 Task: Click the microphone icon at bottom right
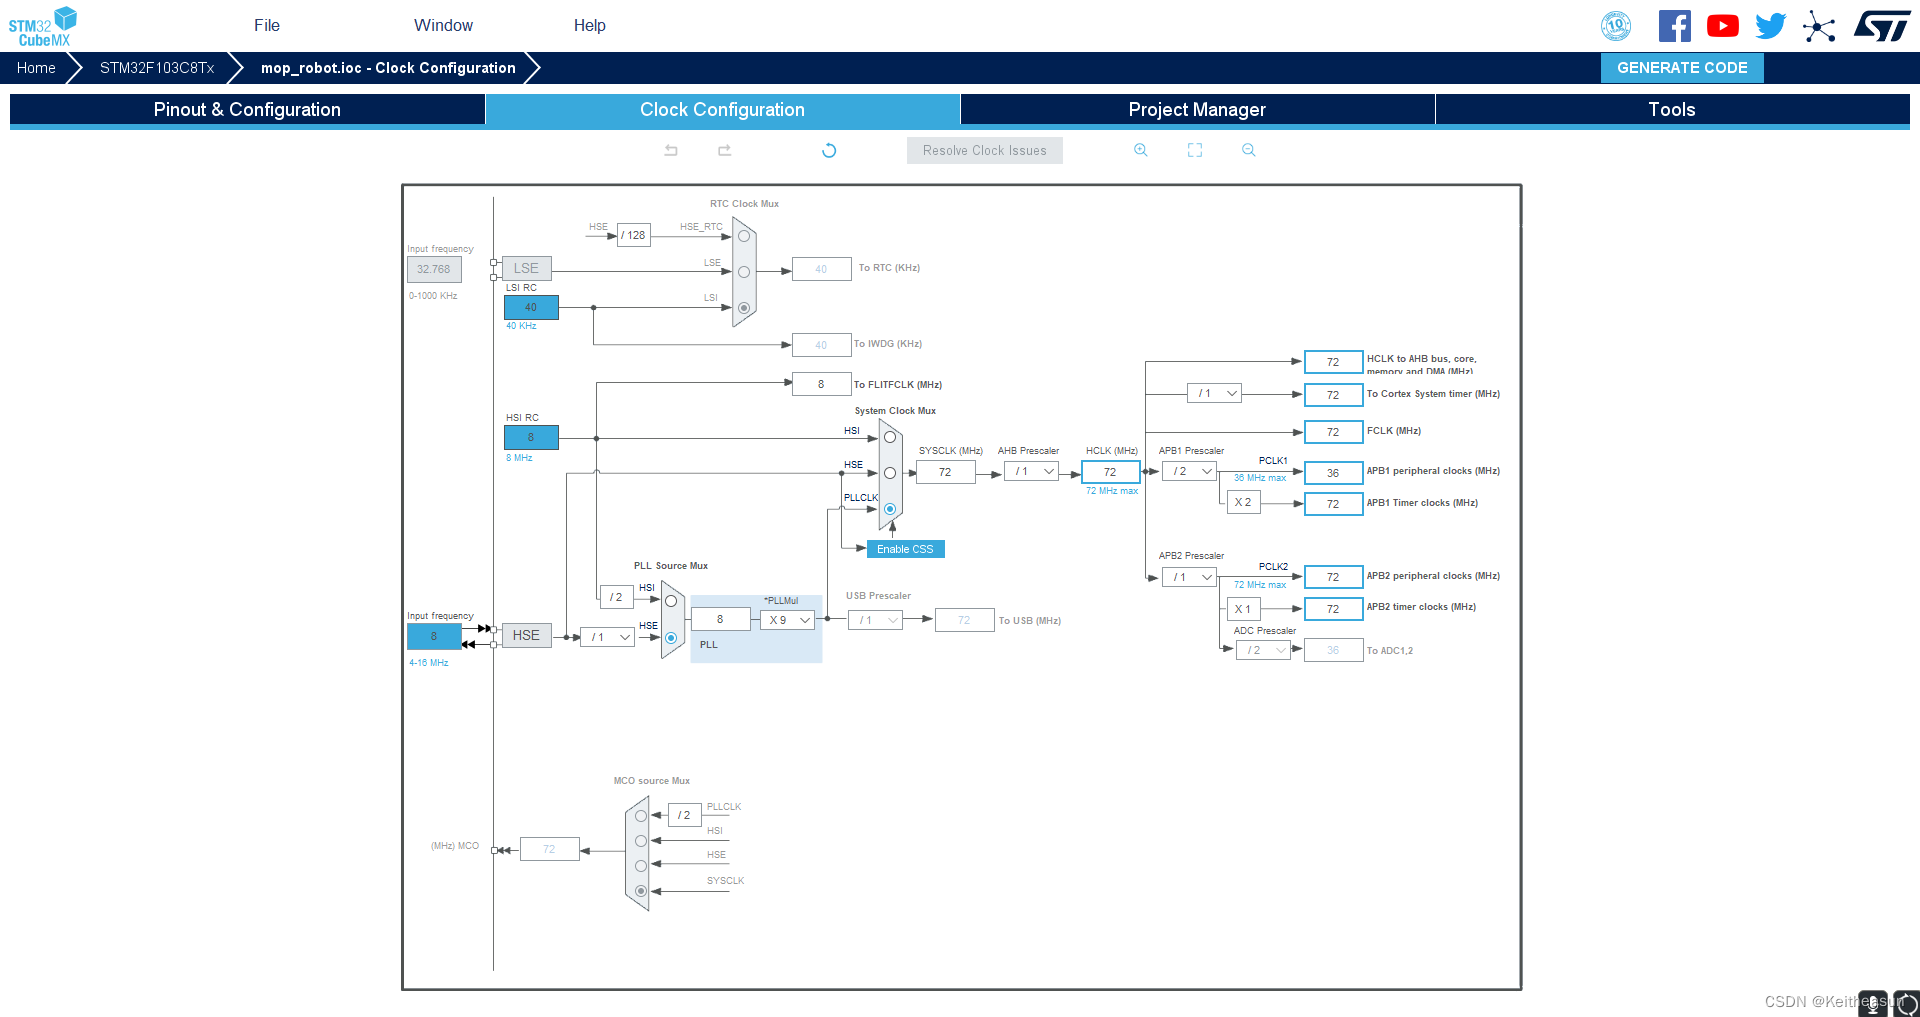1872,1003
